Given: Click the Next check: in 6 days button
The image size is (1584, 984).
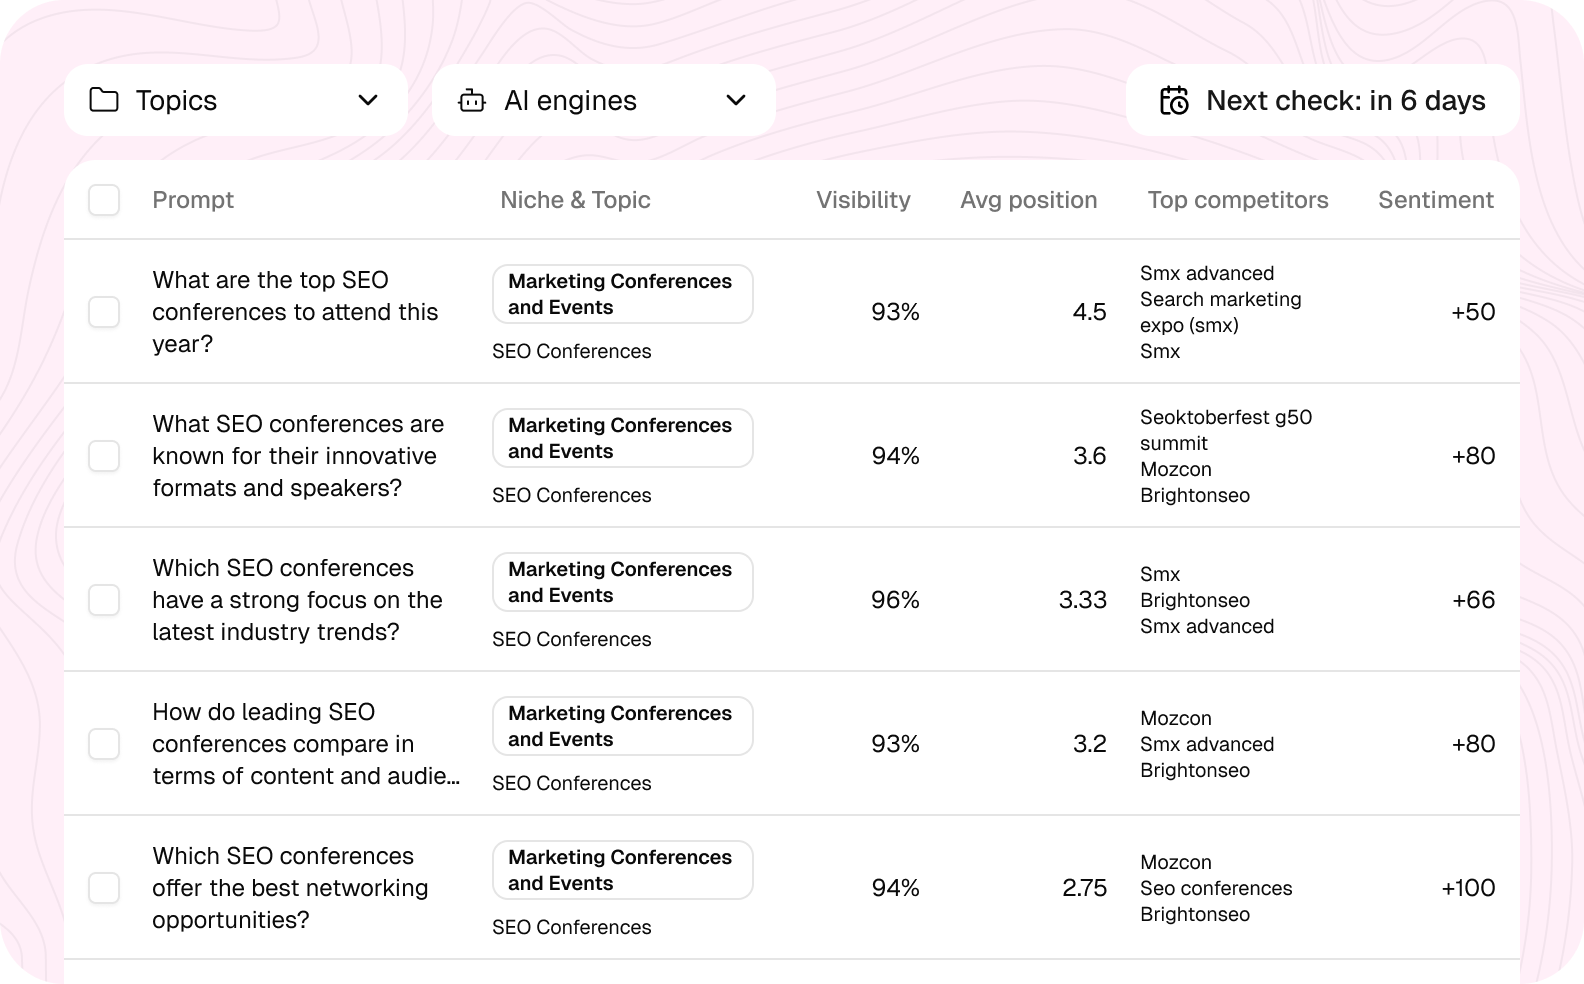Looking at the screenshot, I should 1322,100.
